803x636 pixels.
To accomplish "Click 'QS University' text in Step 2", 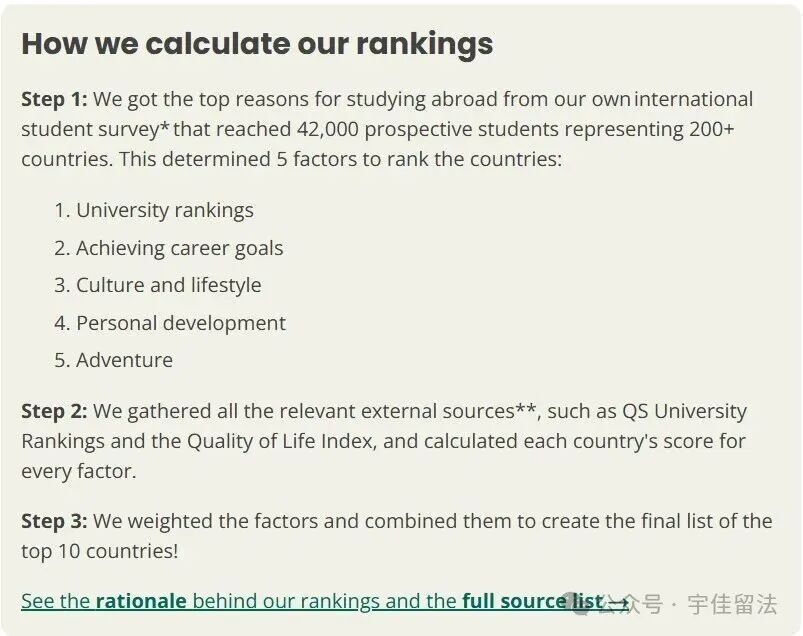I will pyautogui.click(x=684, y=411).
